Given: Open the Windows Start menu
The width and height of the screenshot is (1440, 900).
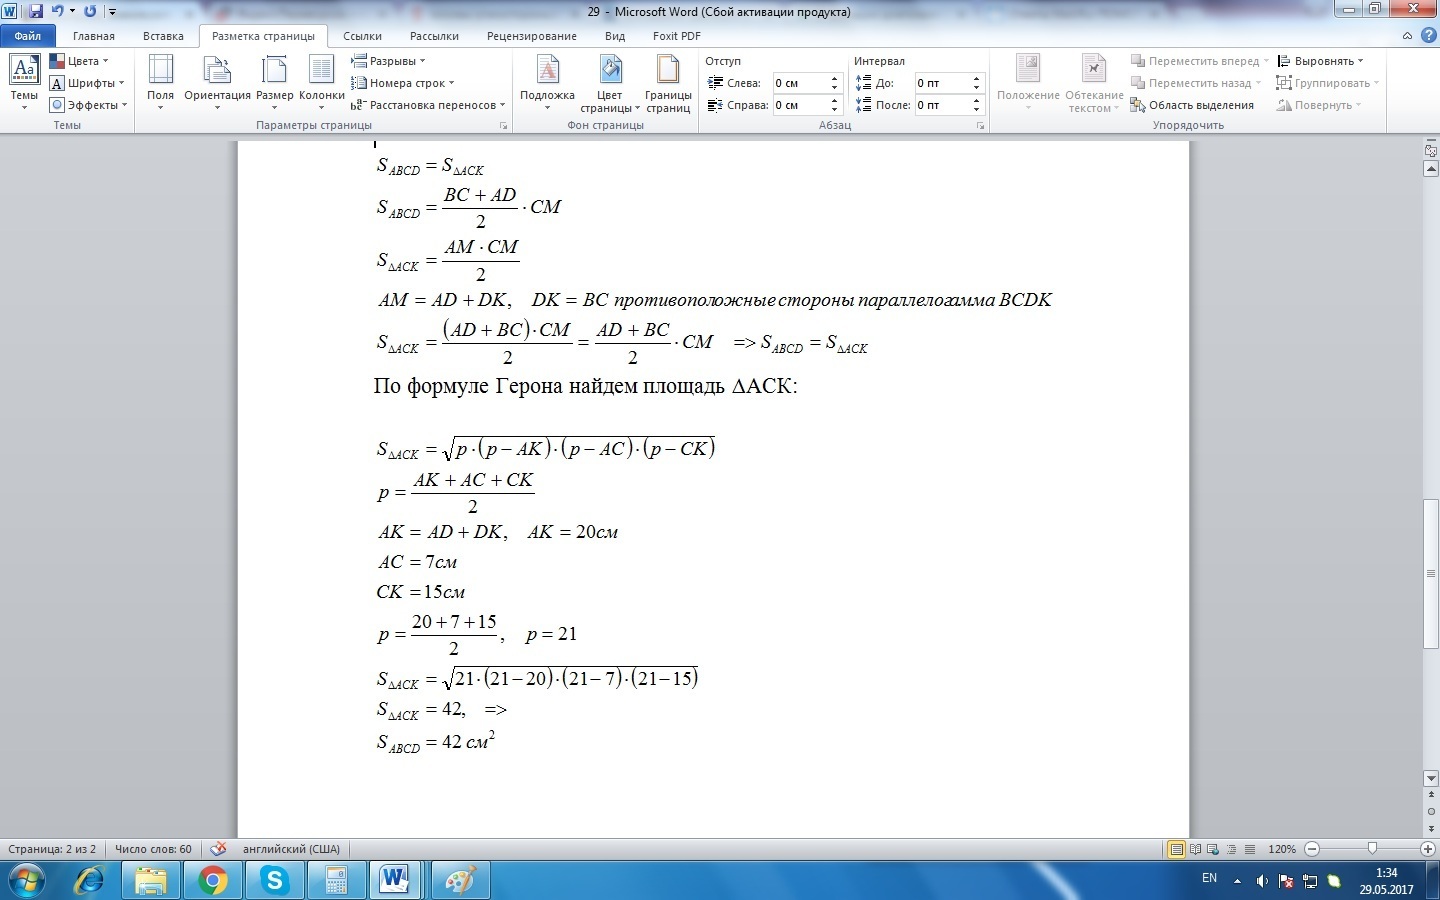Looking at the screenshot, I should point(27,880).
